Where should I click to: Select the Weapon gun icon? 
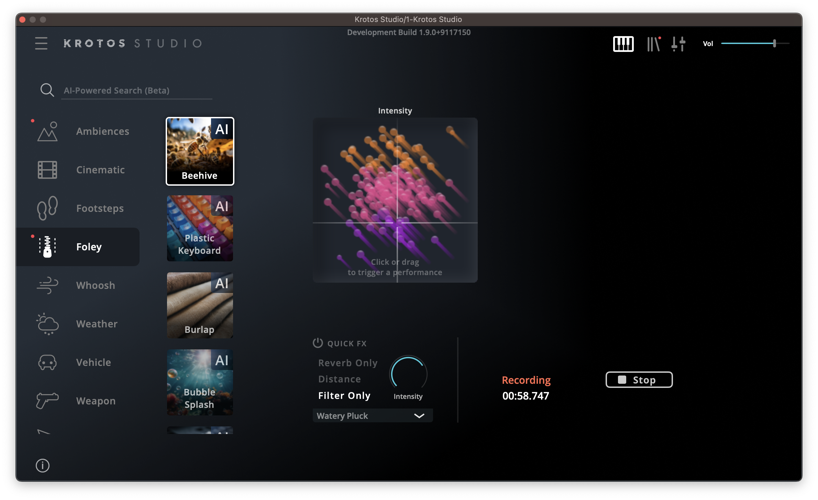coord(47,401)
